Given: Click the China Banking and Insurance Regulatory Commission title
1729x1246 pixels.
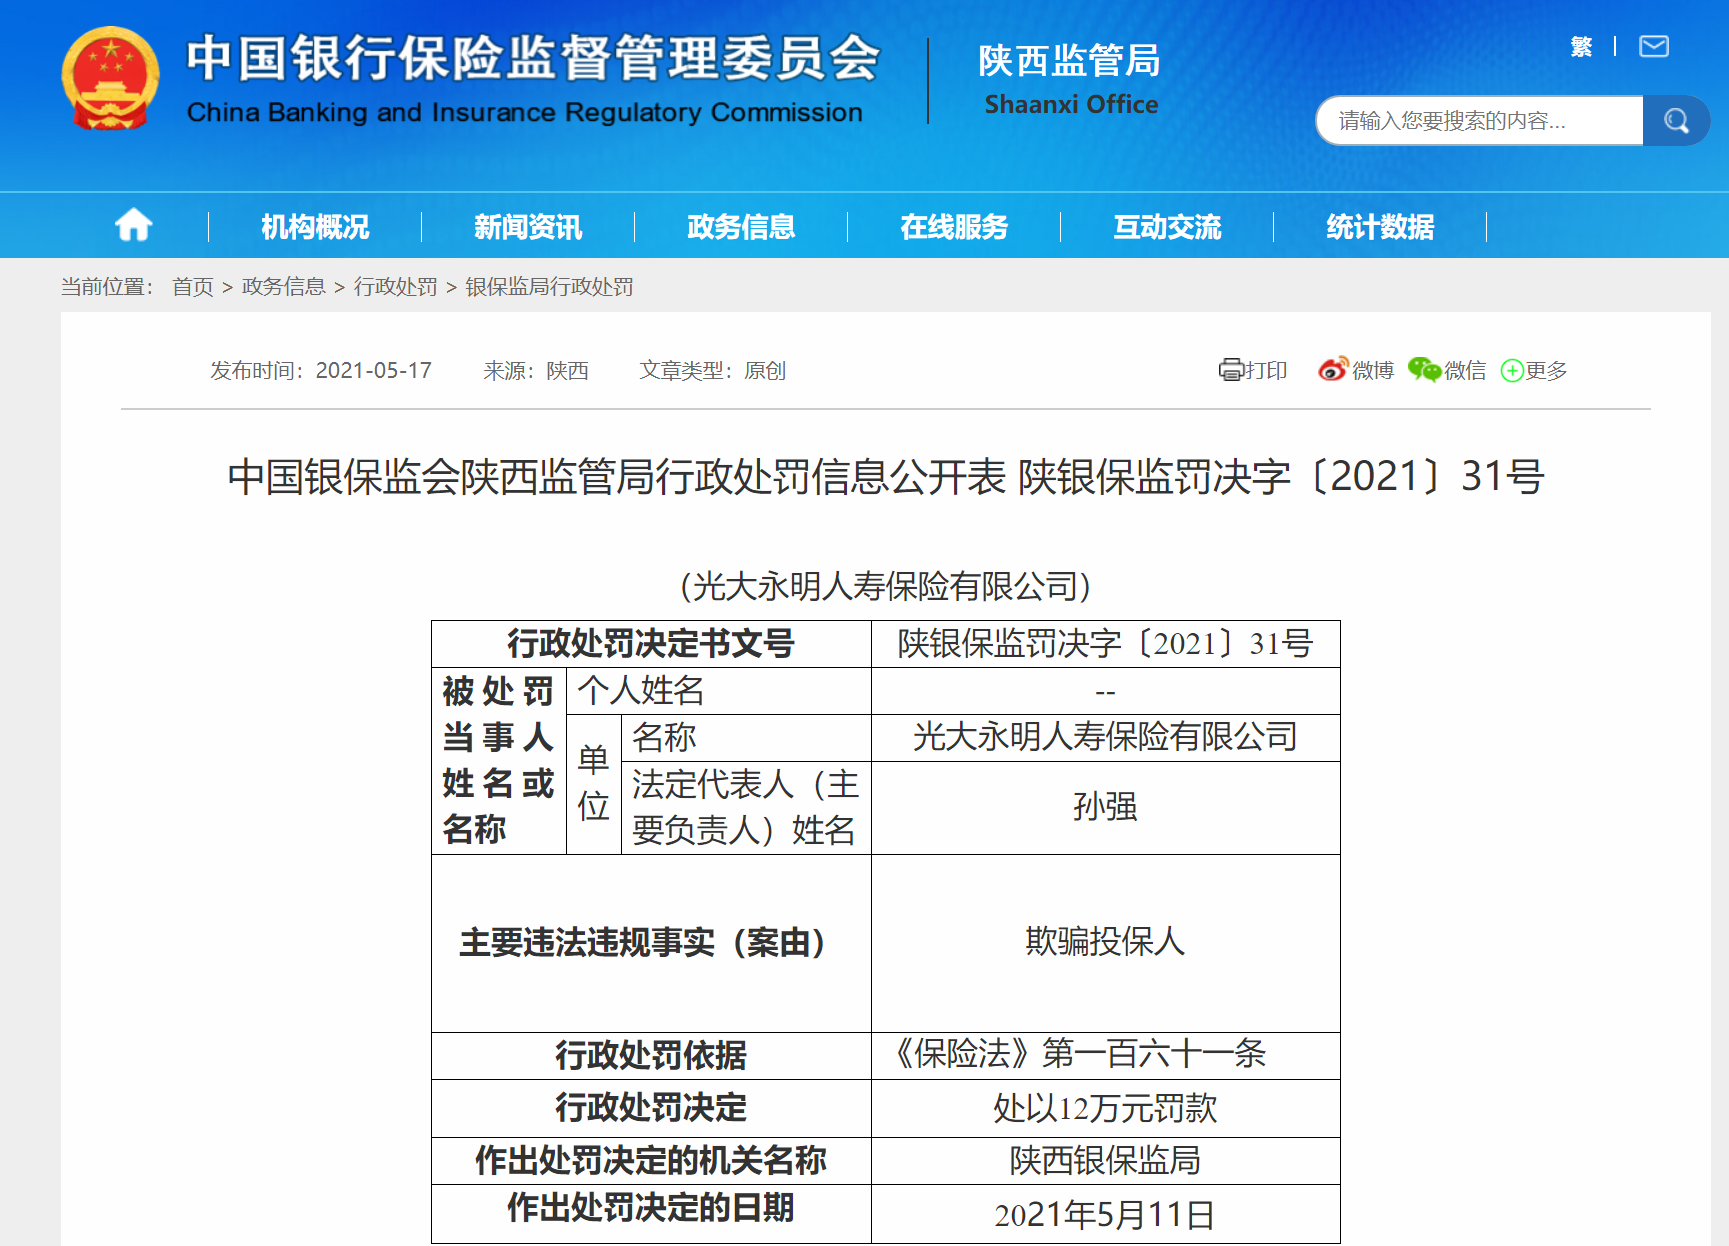Looking at the screenshot, I should point(525,112).
